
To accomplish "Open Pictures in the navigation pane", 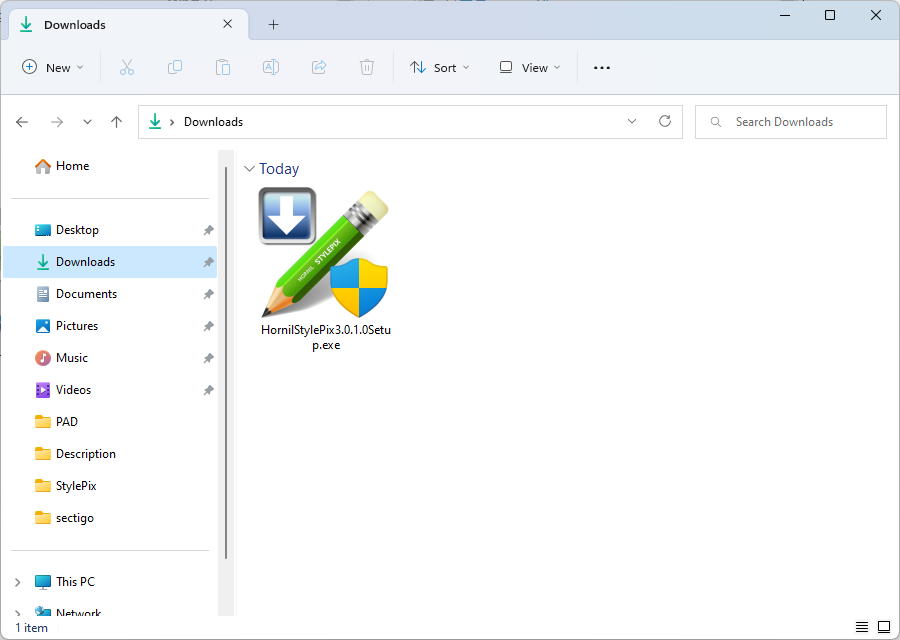I will point(110,326).
